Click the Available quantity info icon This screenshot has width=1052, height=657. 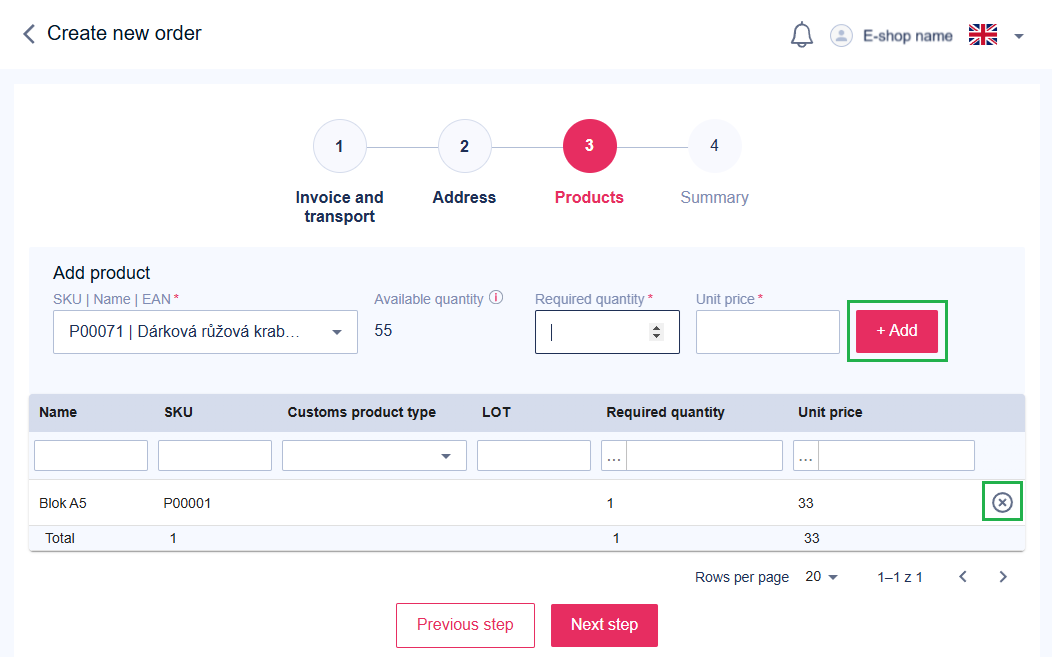pyautogui.click(x=496, y=298)
